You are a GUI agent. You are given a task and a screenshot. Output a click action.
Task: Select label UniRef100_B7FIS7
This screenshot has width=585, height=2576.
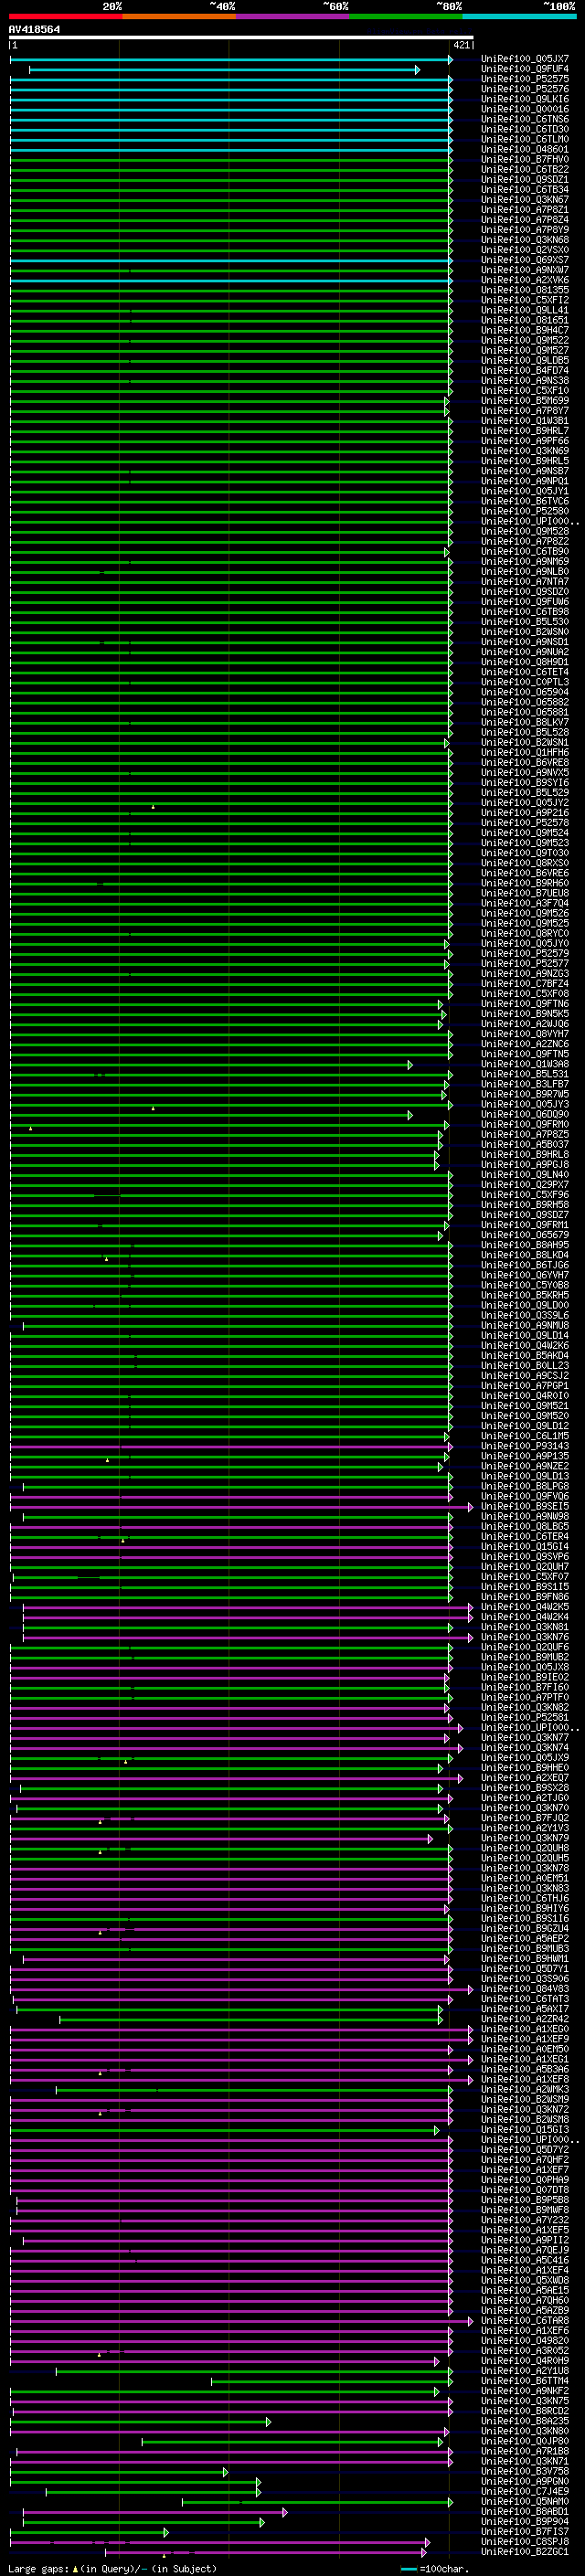[525, 2532]
